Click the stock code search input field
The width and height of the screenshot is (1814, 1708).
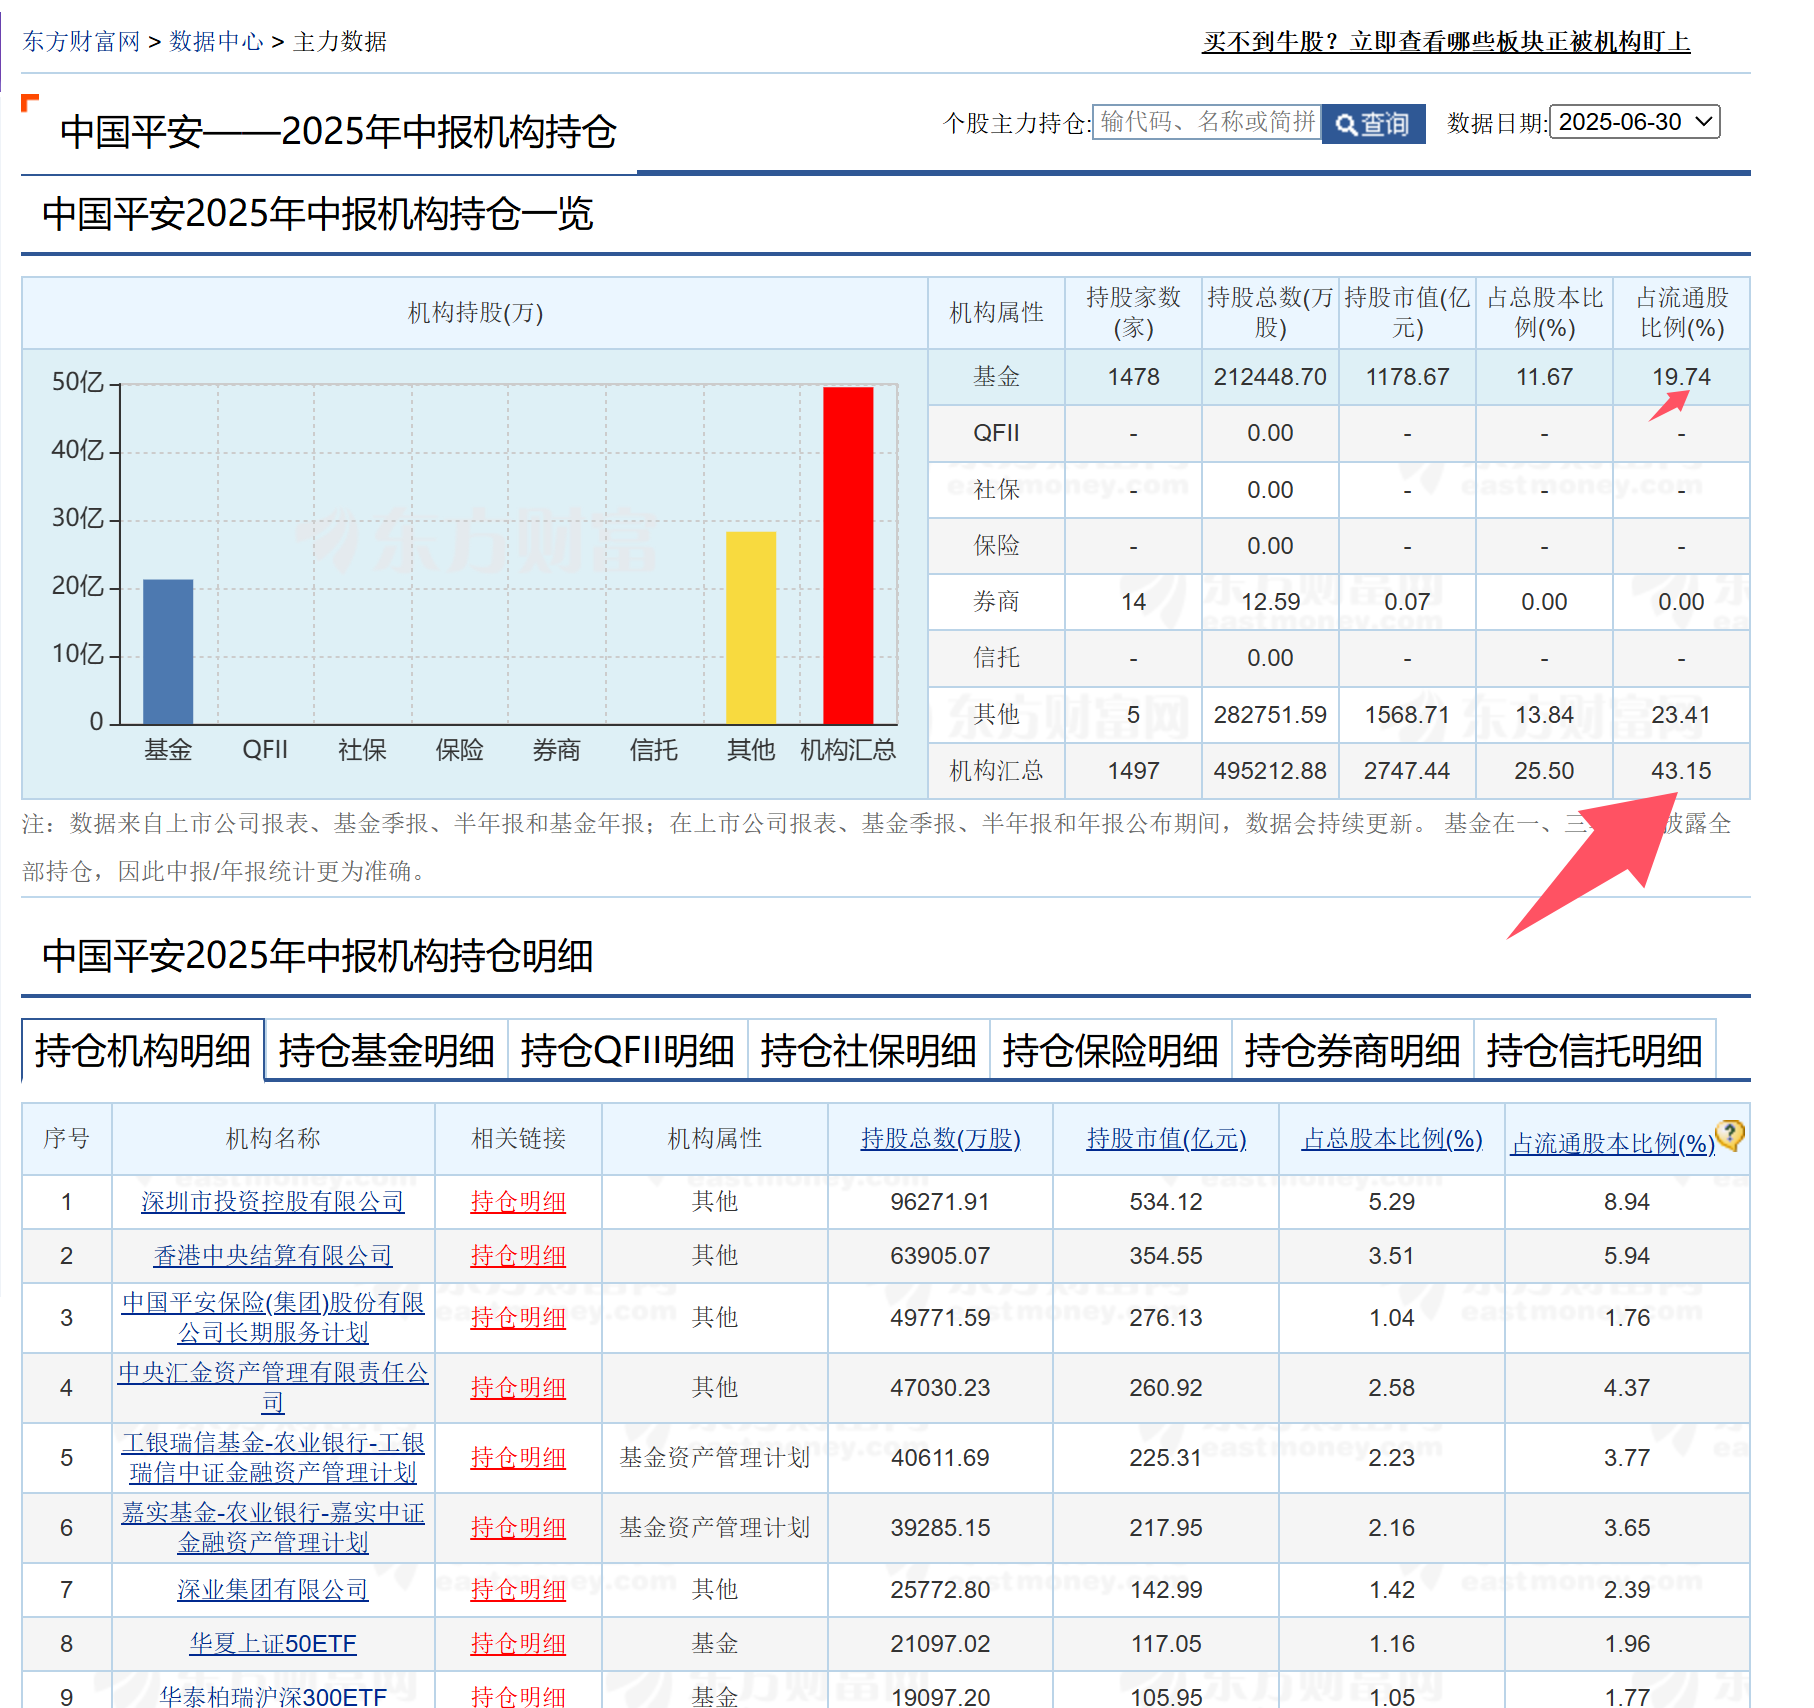coord(1207,122)
